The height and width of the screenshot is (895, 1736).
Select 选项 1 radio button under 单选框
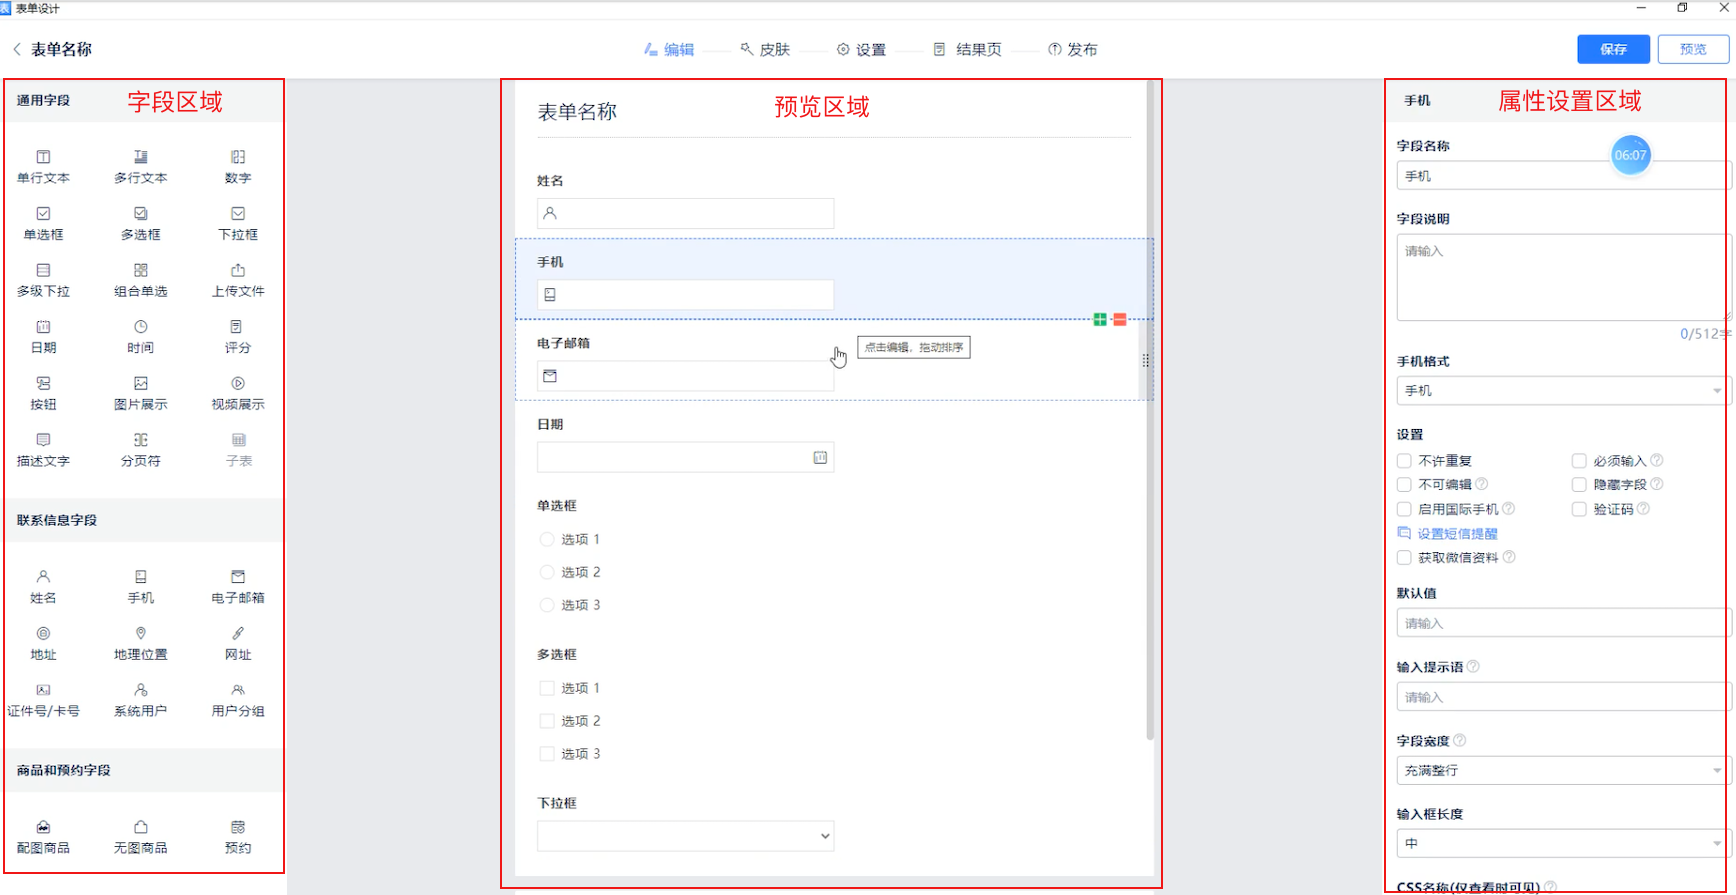click(547, 540)
